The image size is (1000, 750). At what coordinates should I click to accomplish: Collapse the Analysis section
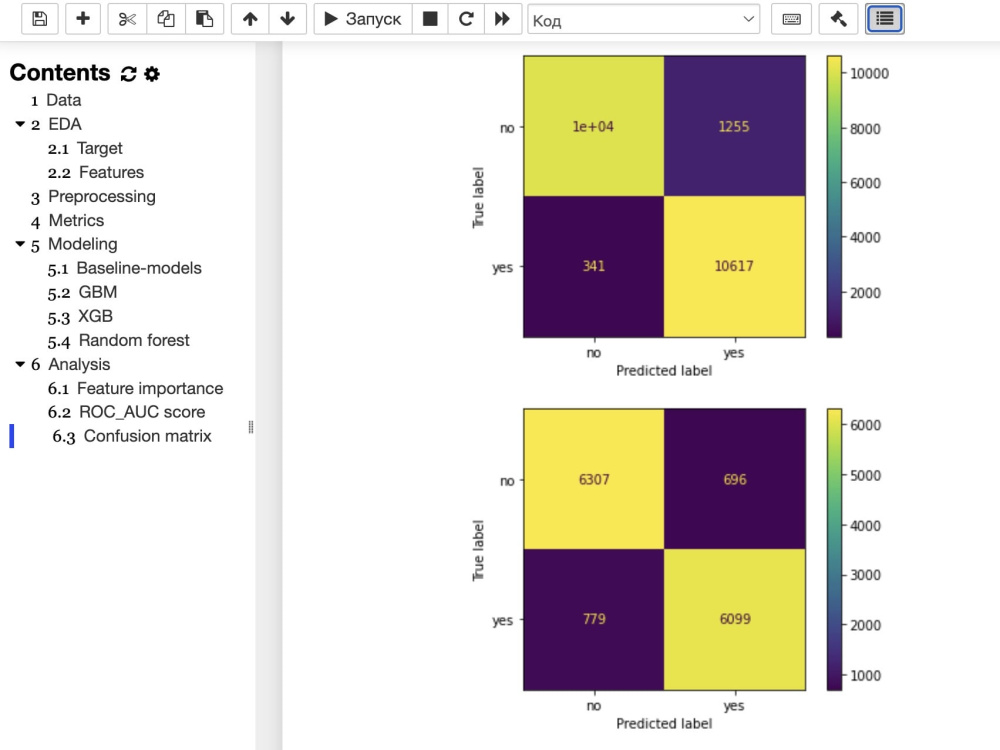(x=20, y=364)
